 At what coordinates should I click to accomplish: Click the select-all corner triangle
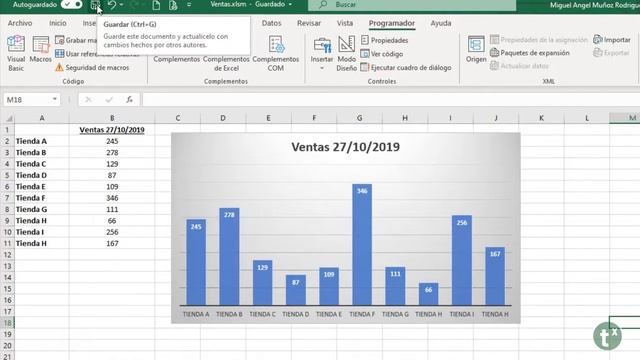[x=8, y=118]
